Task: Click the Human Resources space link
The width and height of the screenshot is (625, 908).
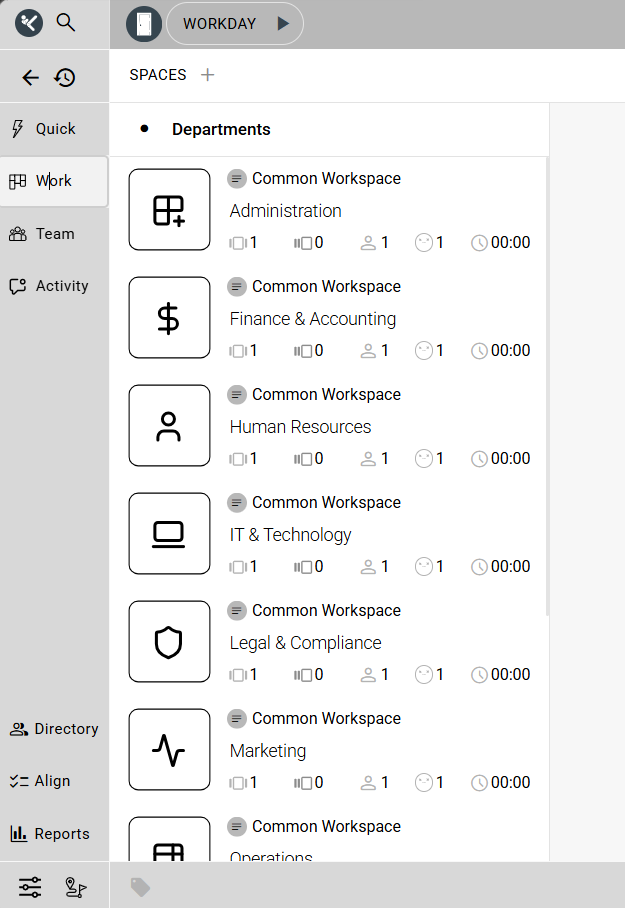Action: pyautogui.click(x=300, y=427)
